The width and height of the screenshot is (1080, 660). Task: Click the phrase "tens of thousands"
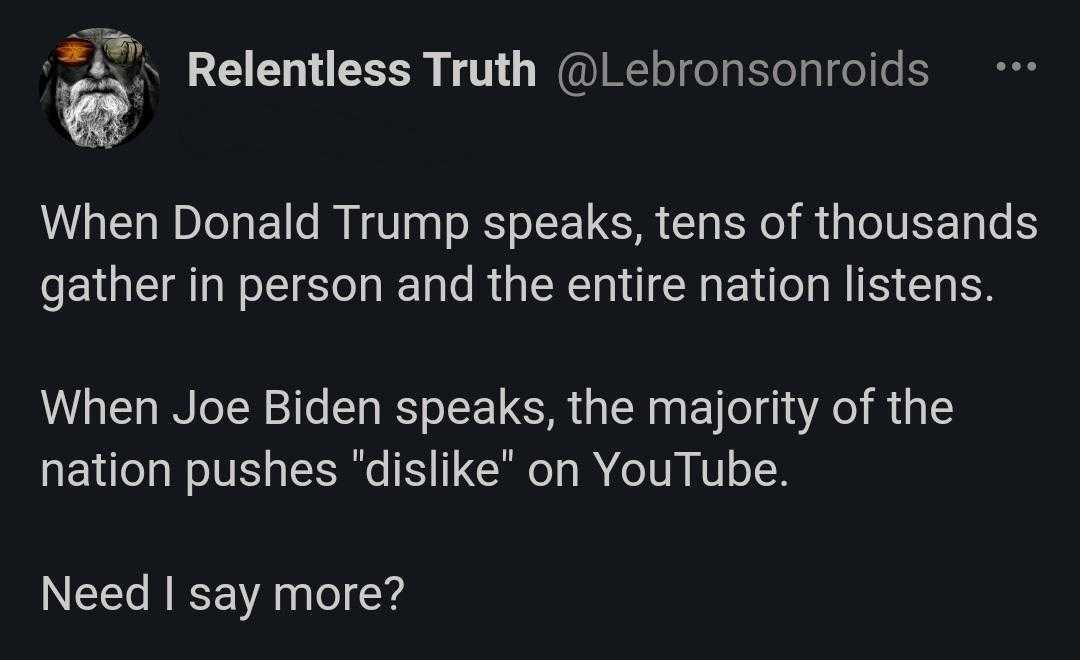click(x=847, y=223)
